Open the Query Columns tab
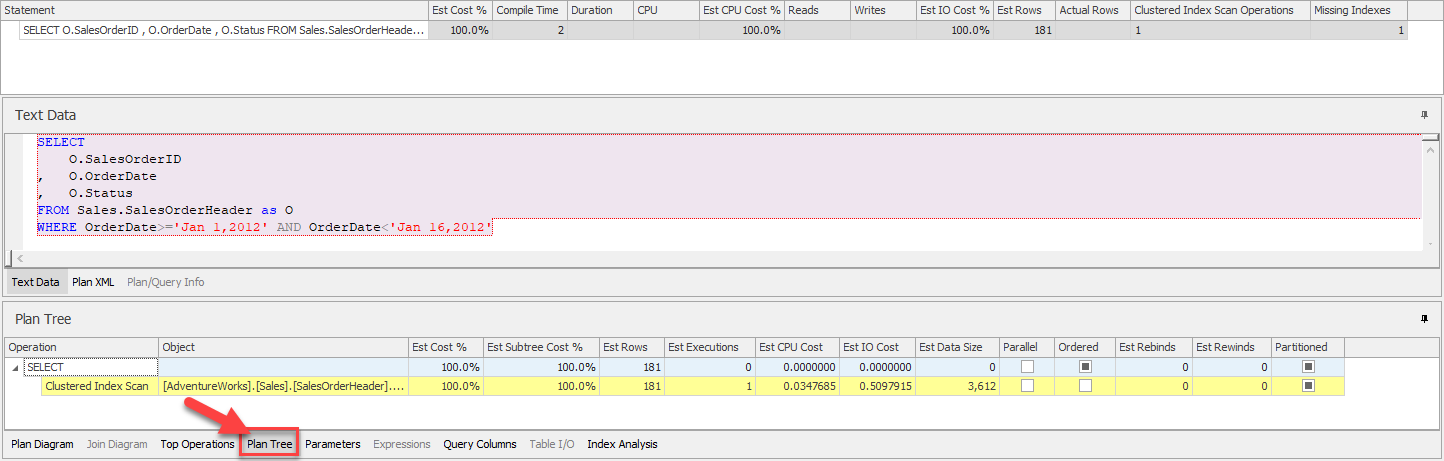This screenshot has height=461, width=1444. coord(480,444)
